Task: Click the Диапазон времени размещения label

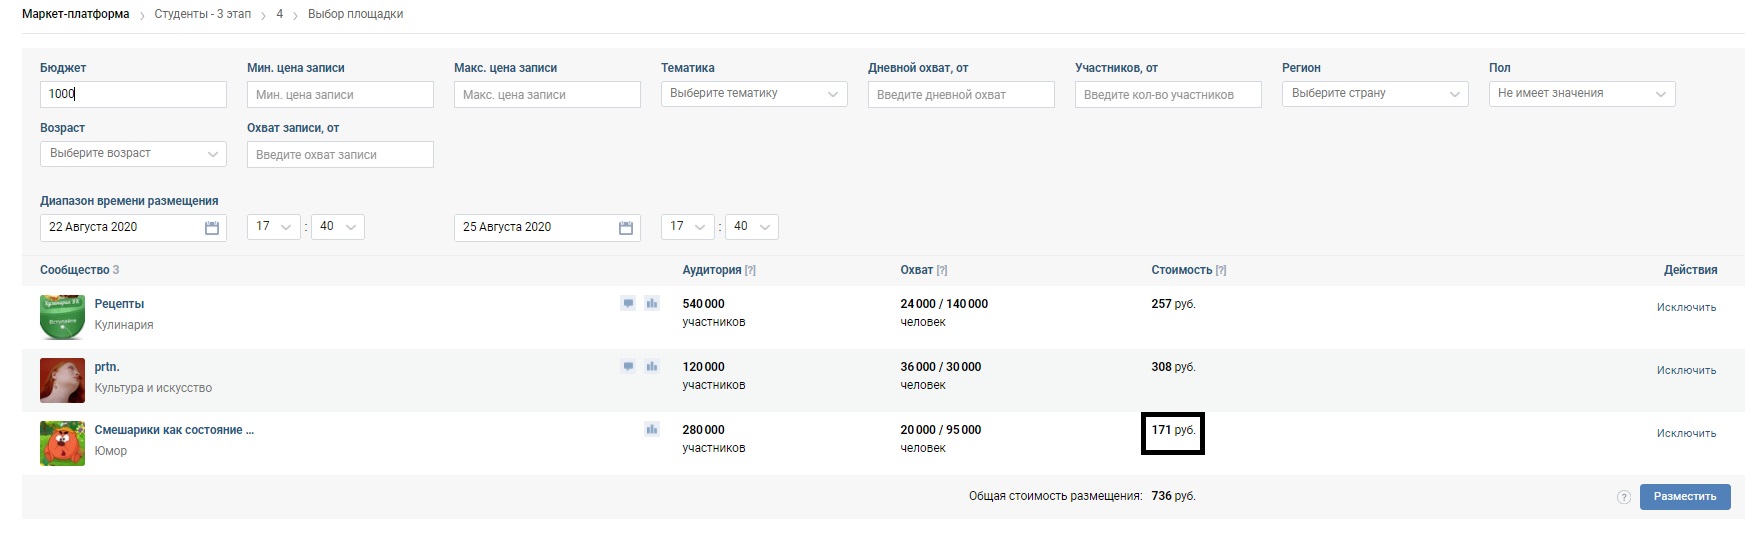Action: pyautogui.click(x=129, y=201)
